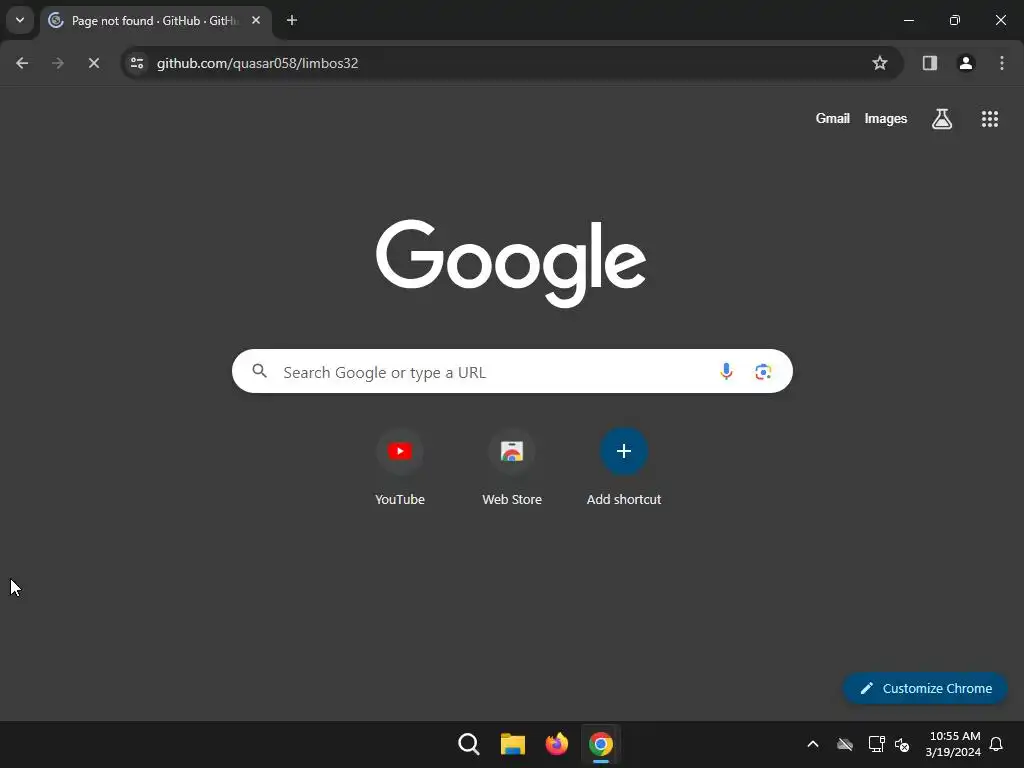Open the Chrome three-dot menu
The height and width of the screenshot is (768, 1024).
pos(1002,63)
